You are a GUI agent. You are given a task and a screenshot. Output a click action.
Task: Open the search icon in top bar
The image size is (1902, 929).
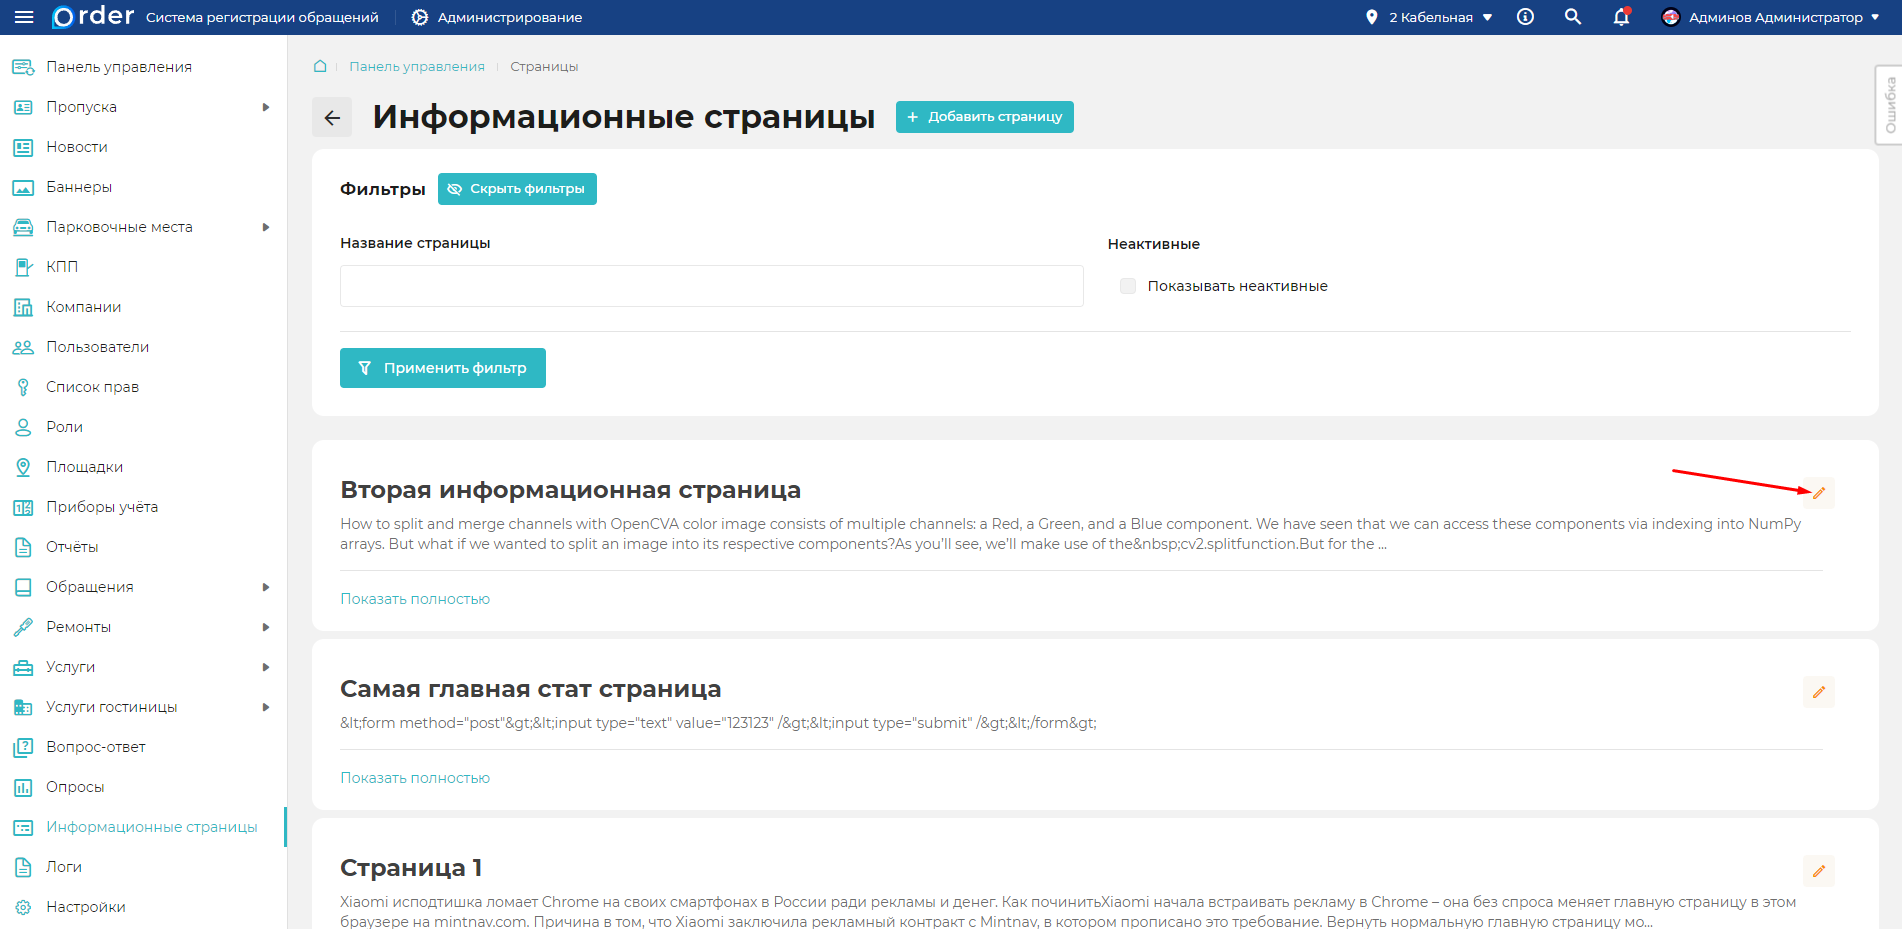click(1572, 16)
